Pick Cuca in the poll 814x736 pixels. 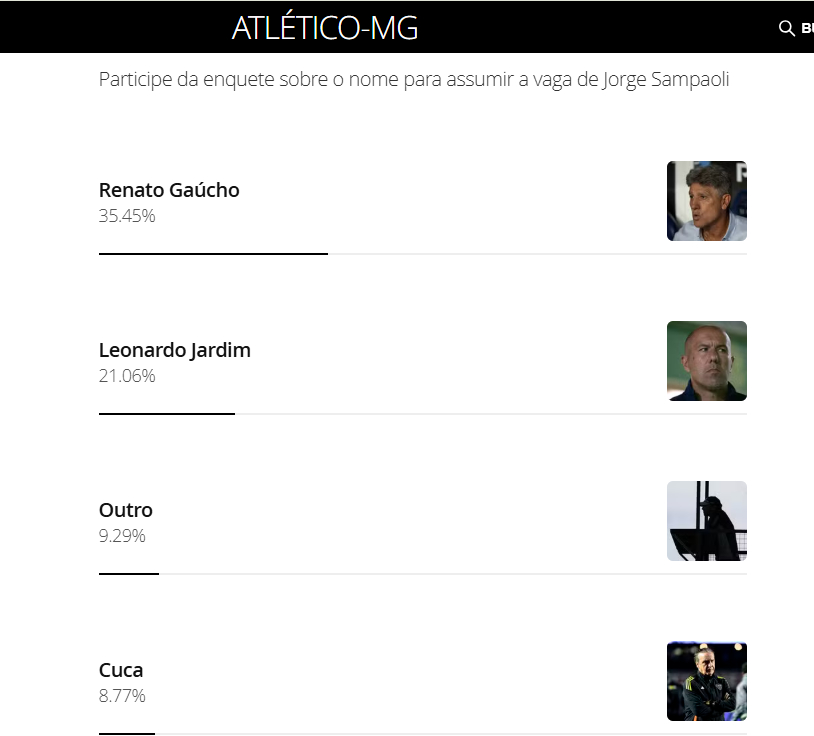point(121,670)
